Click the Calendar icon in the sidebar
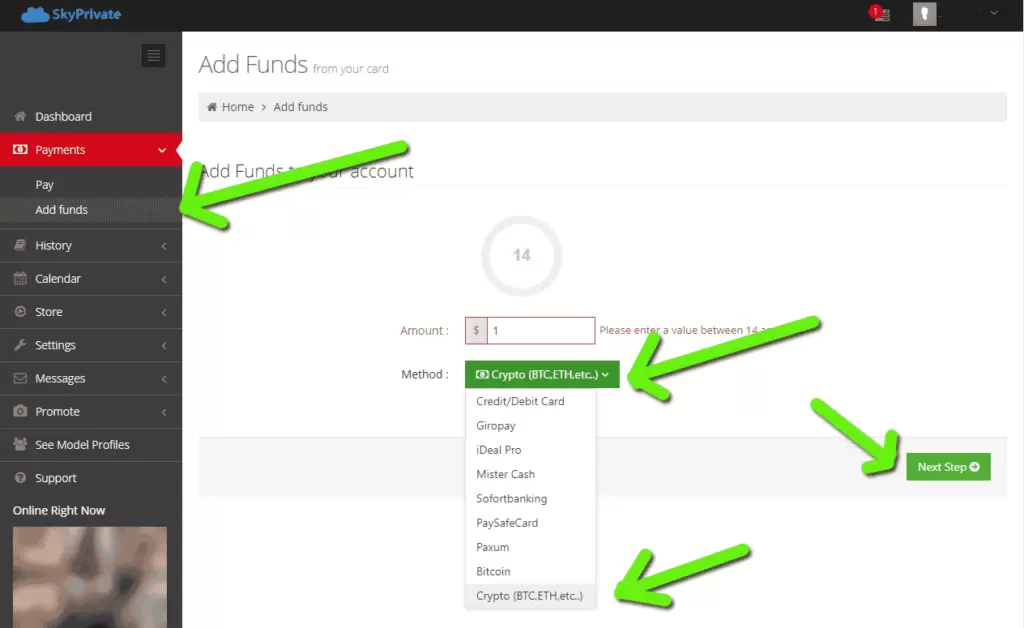The width and height of the screenshot is (1024, 628). point(20,279)
